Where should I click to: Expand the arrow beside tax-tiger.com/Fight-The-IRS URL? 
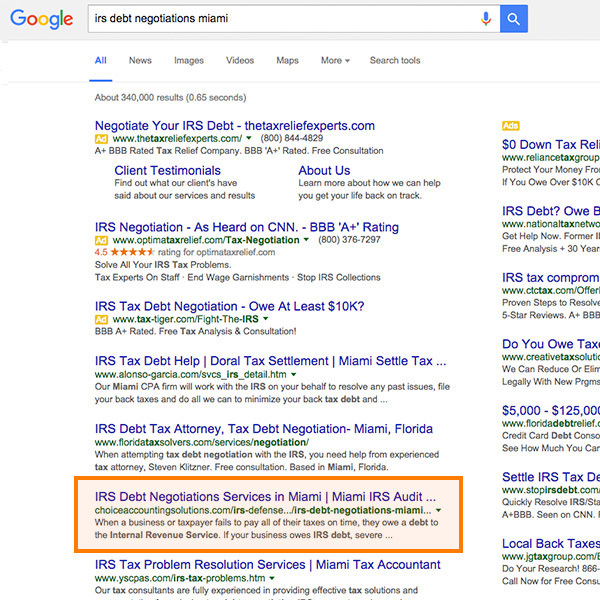[266, 319]
